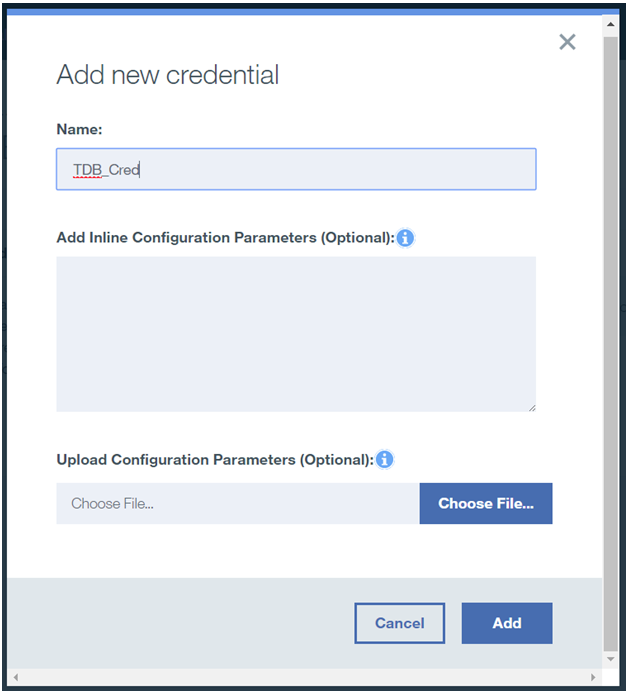630x695 pixels.
Task: Cancel adding the new credential
Action: point(399,623)
